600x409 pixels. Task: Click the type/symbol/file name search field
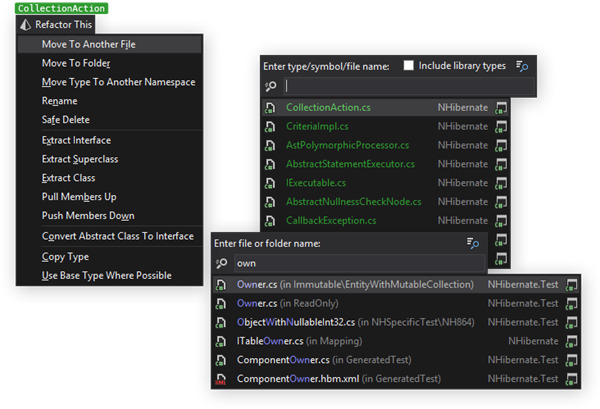click(395, 86)
